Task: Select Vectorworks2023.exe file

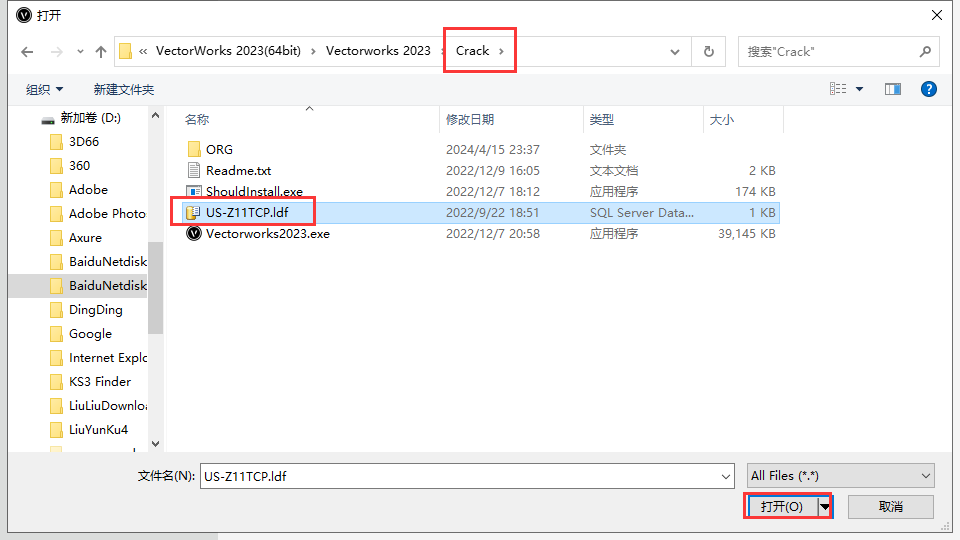Action: [x=268, y=234]
